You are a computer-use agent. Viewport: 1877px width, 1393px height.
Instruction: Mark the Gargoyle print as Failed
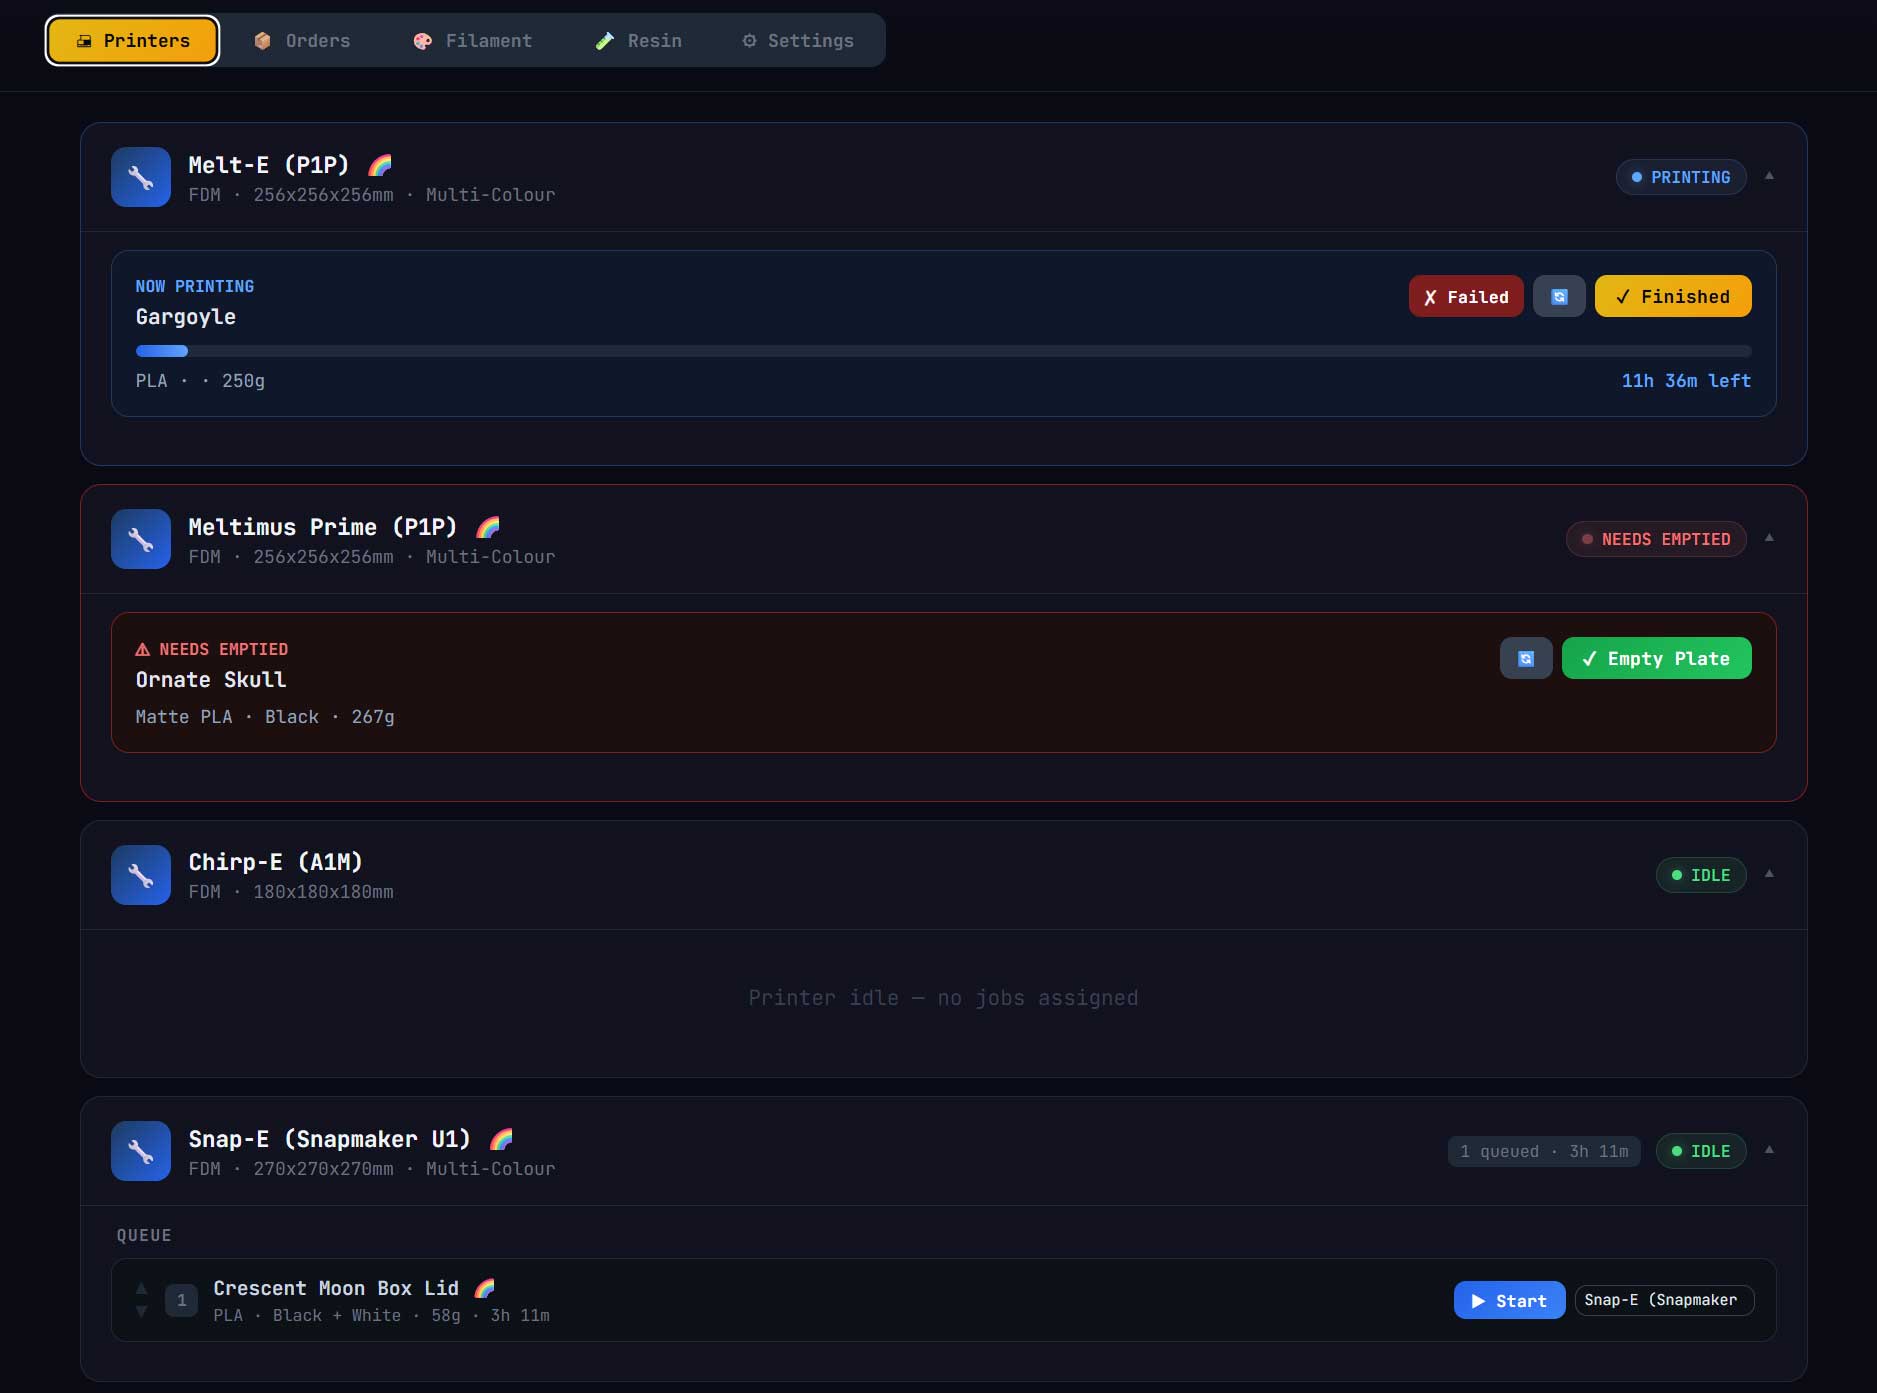pyautogui.click(x=1465, y=297)
